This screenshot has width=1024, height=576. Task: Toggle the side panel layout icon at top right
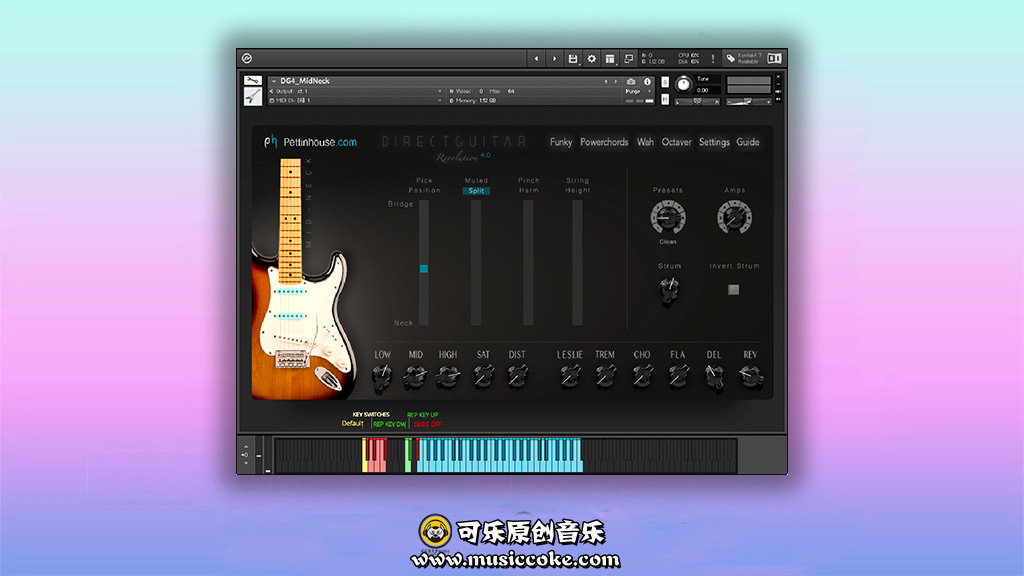(775, 59)
